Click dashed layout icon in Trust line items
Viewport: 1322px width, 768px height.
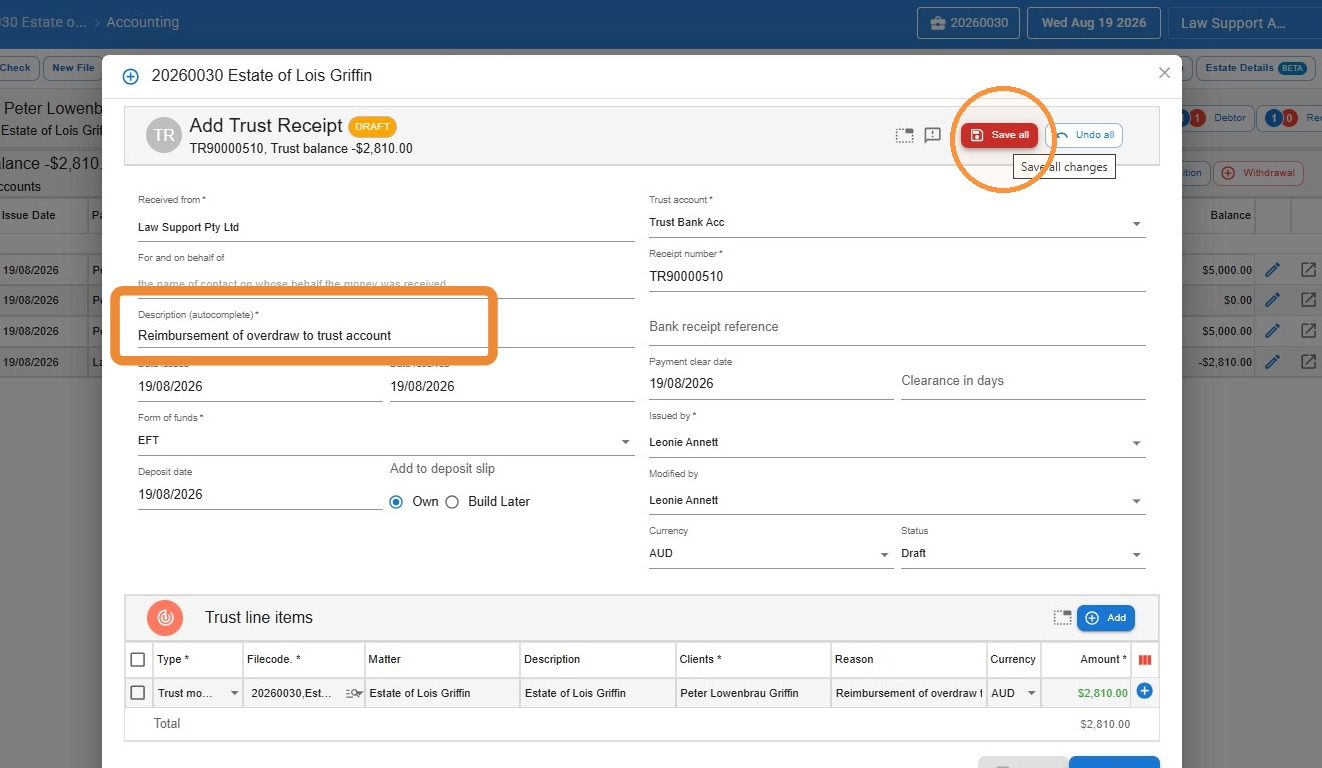tap(1062, 618)
